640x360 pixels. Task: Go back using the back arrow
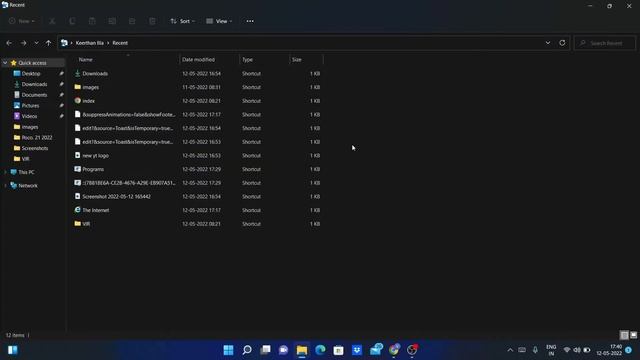tap(9, 43)
